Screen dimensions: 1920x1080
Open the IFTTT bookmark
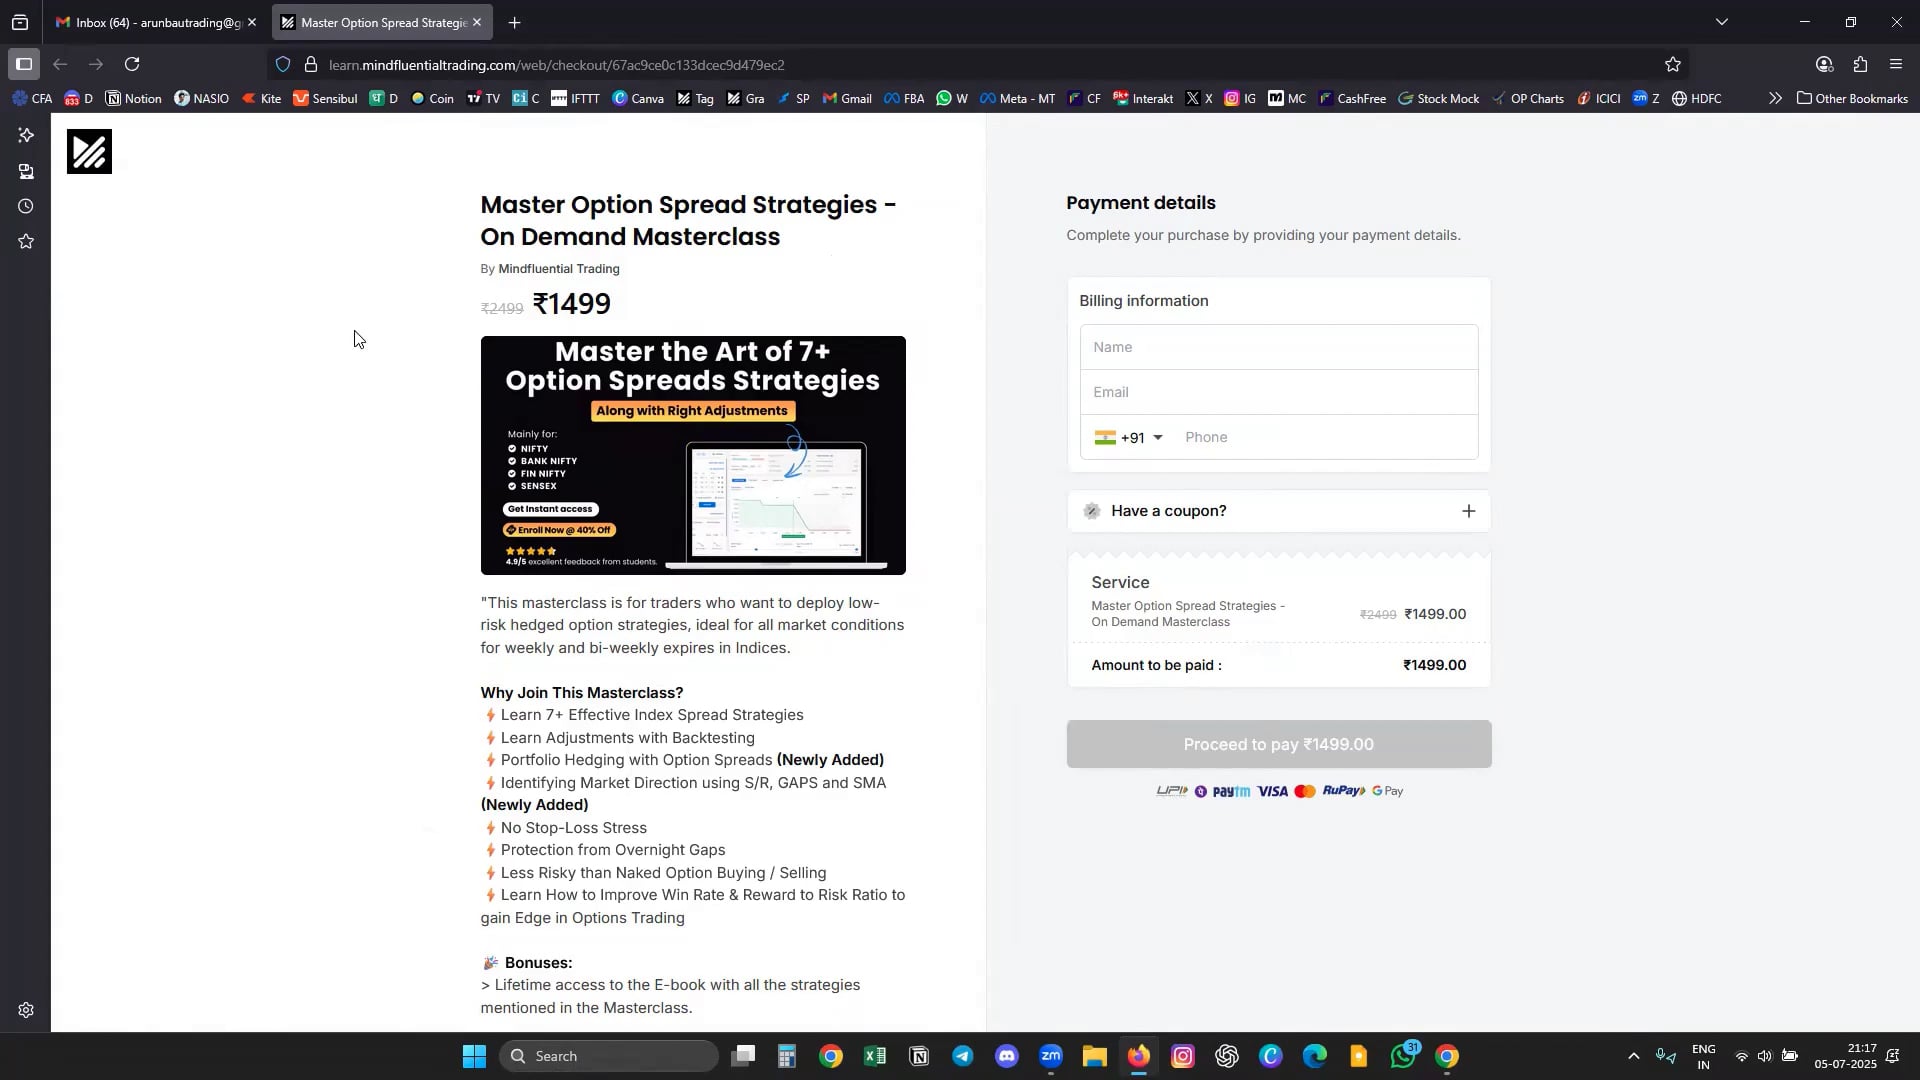coord(574,98)
